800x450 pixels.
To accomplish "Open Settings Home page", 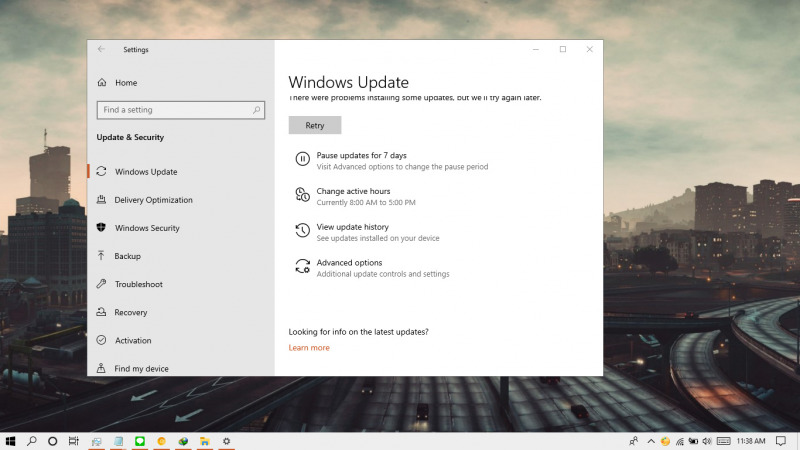I will point(126,83).
